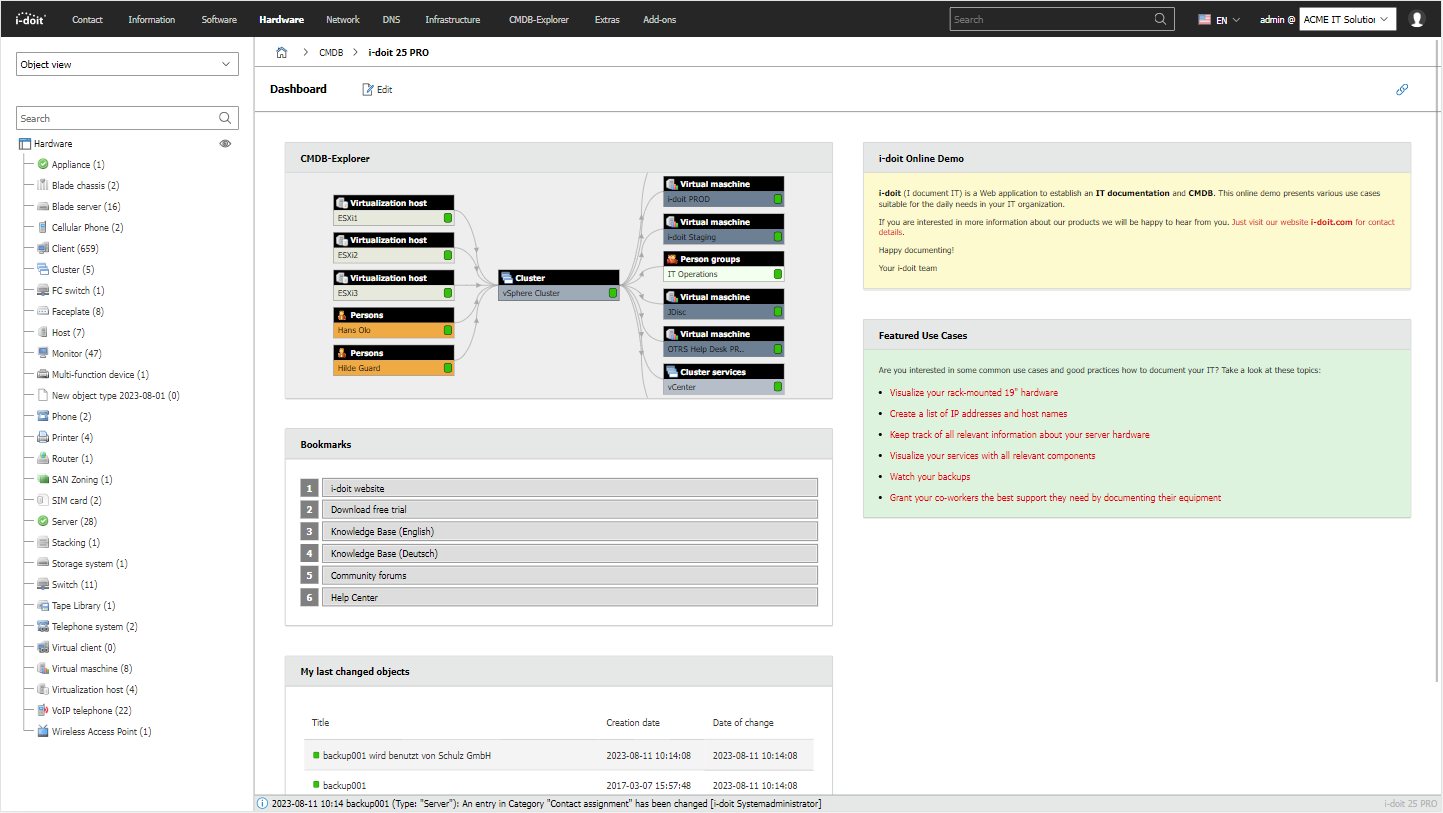Click the Appliance green check icon
1443x813 pixels.
43,164
